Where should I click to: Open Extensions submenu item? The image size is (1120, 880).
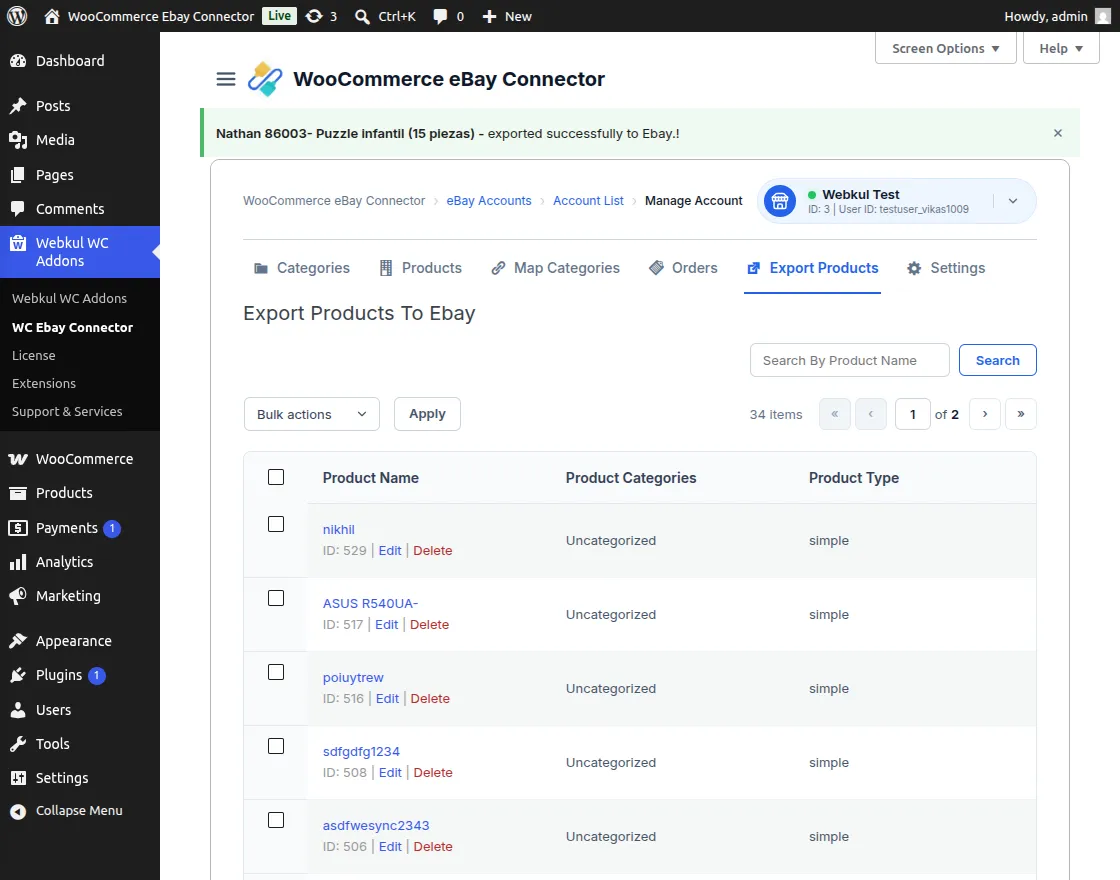pyautogui.click(x=44, y=384)
